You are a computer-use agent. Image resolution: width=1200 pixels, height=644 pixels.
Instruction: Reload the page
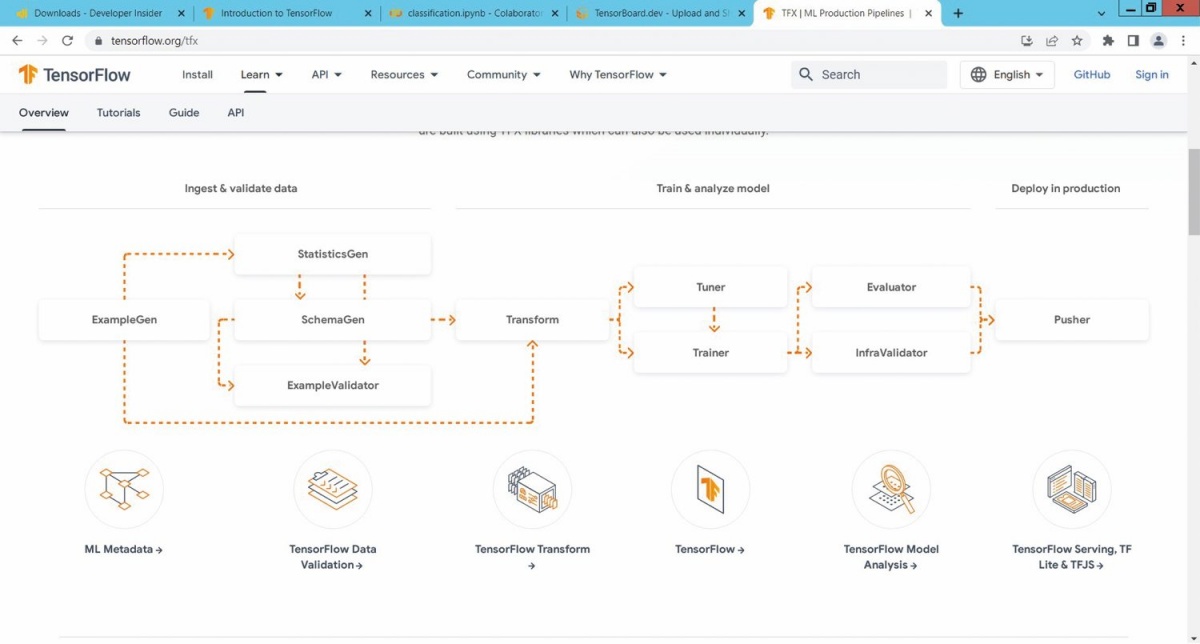67,41
